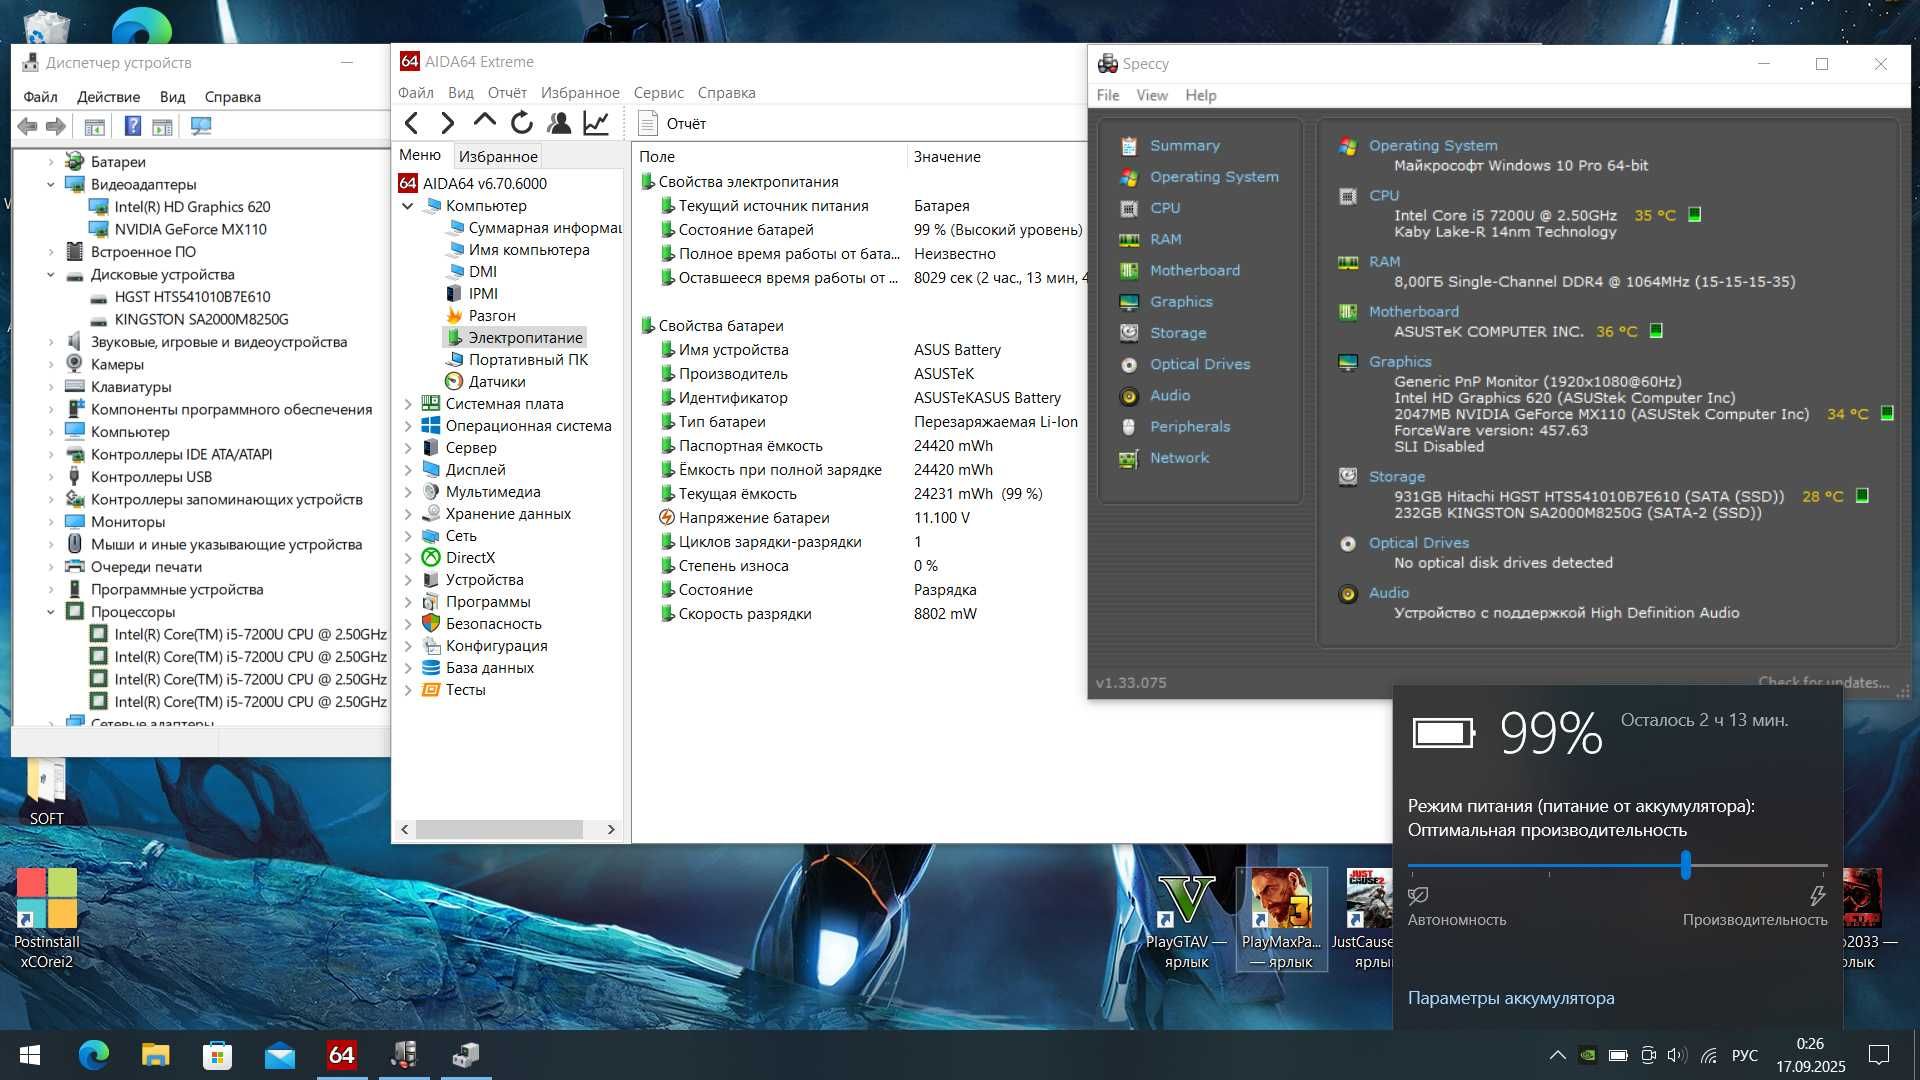This screenshot has height=1080, width=1920.
Task: Collapse the Процессоры node
Action: point(51,611)
